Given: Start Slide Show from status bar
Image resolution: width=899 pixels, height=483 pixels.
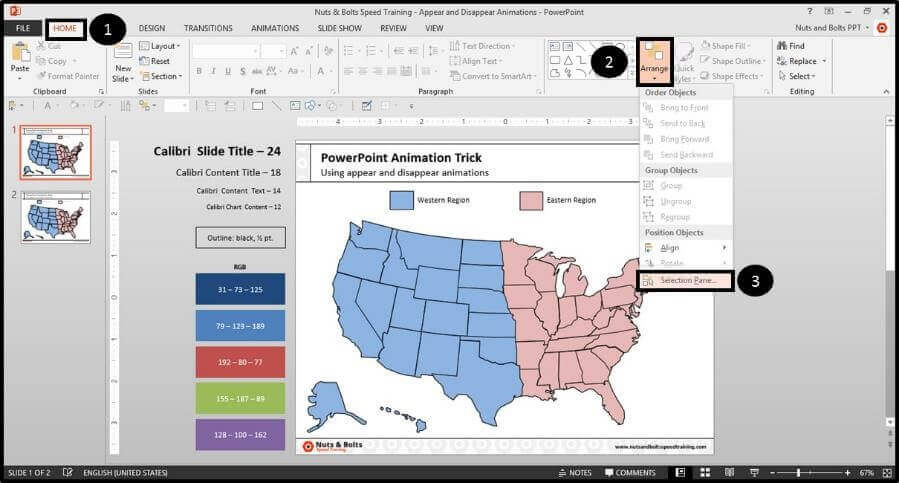Looking at the screenshot, I should [755, 473].
